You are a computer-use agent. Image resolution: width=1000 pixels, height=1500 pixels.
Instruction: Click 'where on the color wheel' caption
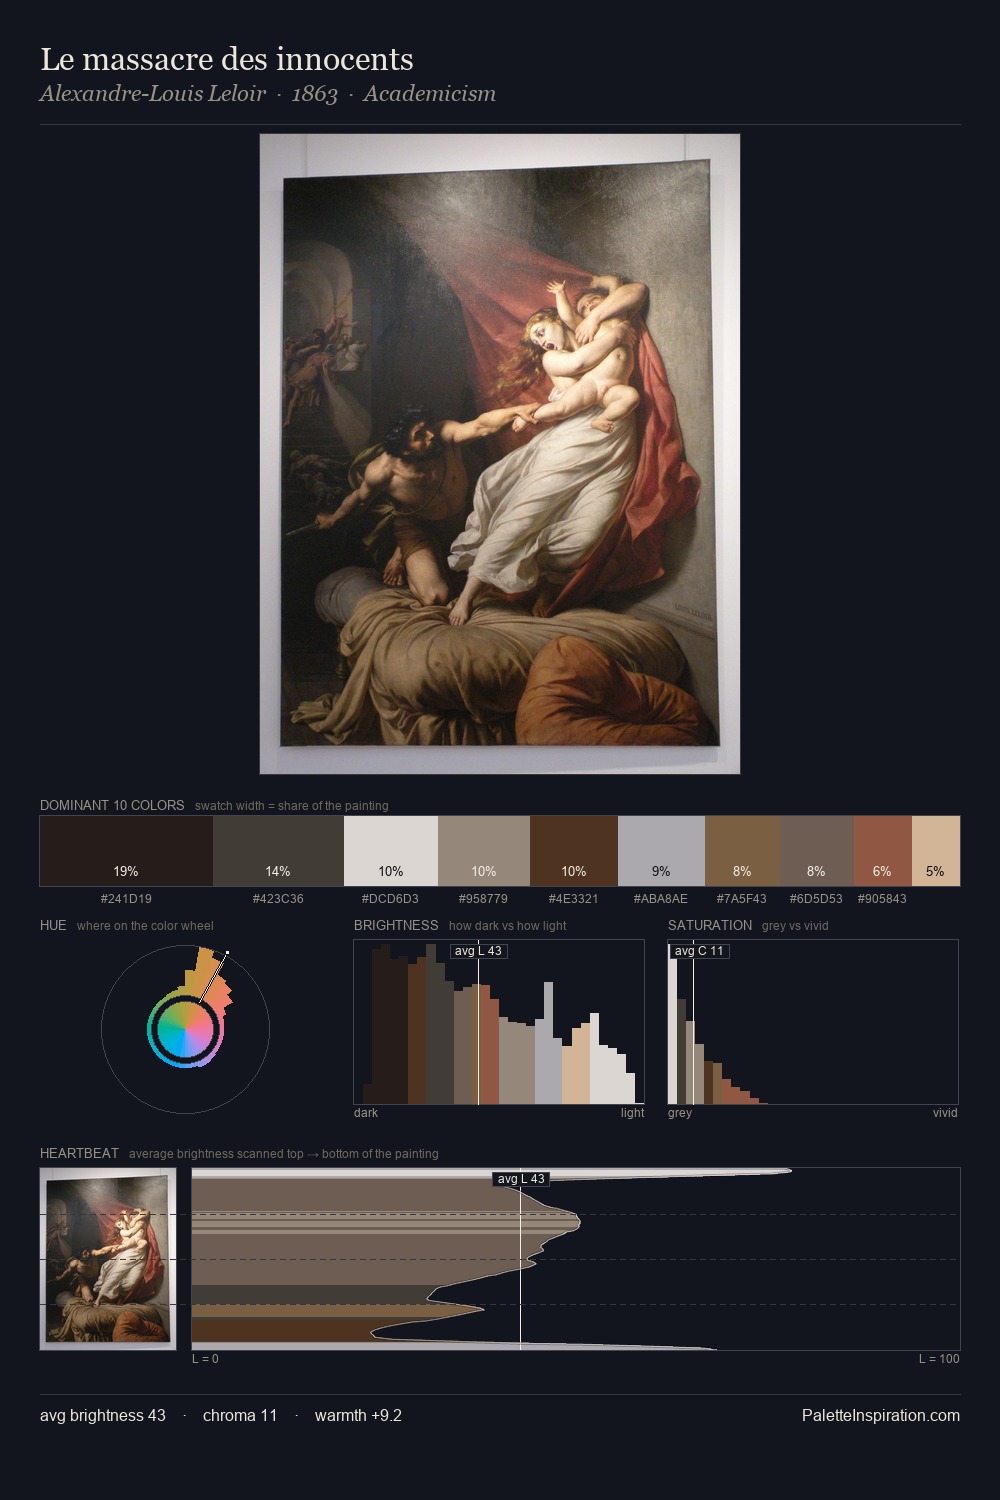pos(145,926)
